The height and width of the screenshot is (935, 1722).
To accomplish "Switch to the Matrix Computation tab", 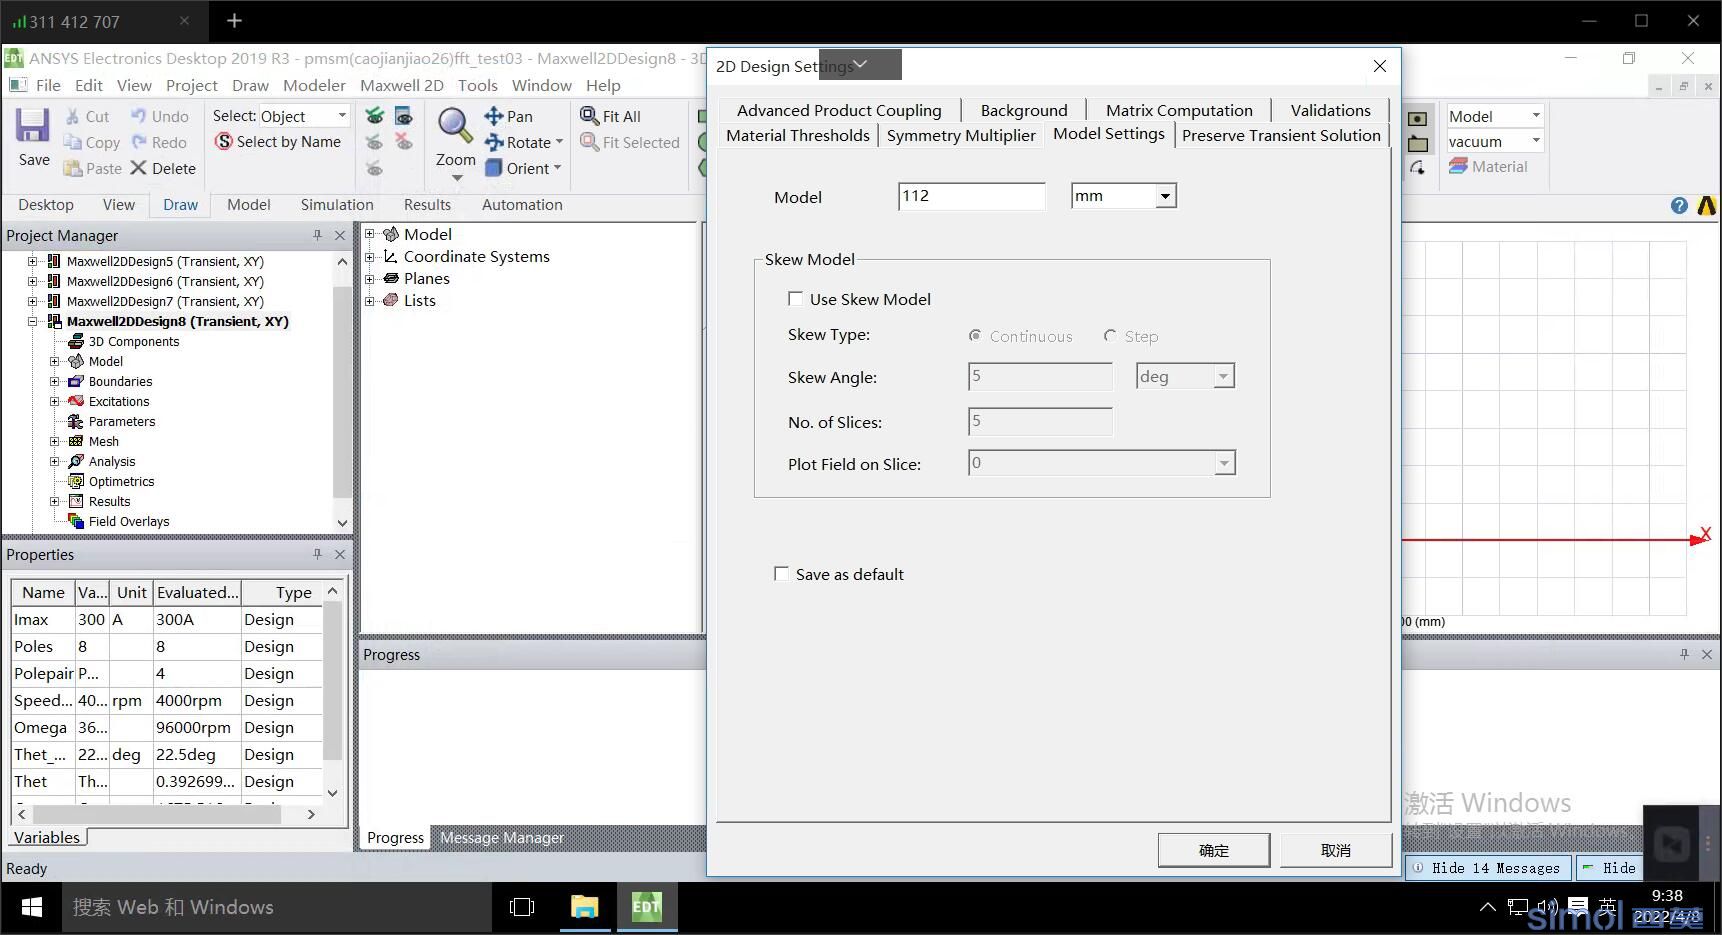I will point(1179,110).
